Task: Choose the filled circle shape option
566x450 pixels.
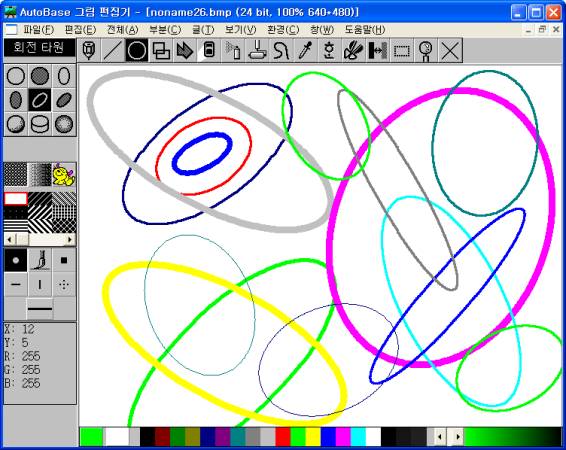Action: coord(40,76)
